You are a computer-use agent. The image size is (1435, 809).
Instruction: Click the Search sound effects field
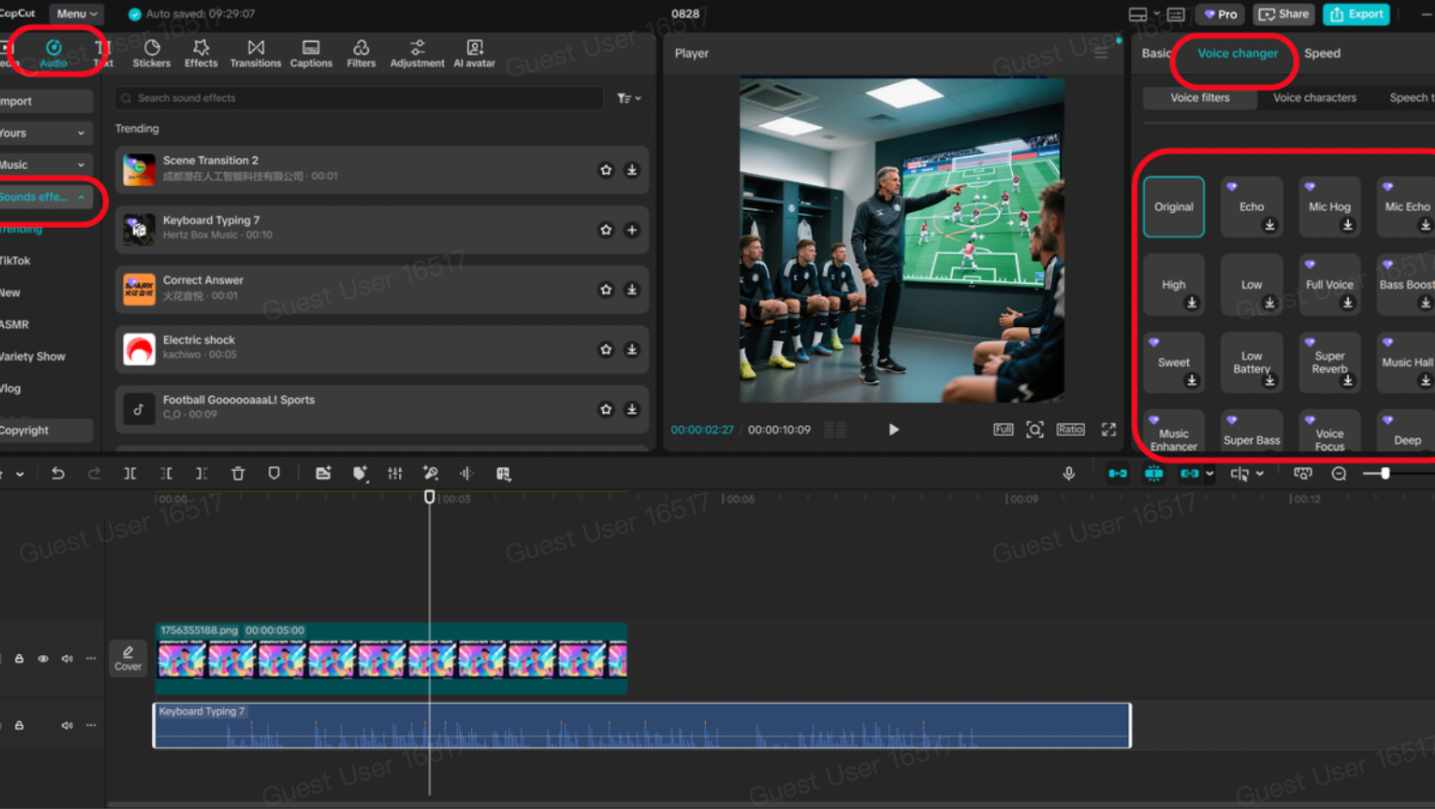(x=360, y=98)
